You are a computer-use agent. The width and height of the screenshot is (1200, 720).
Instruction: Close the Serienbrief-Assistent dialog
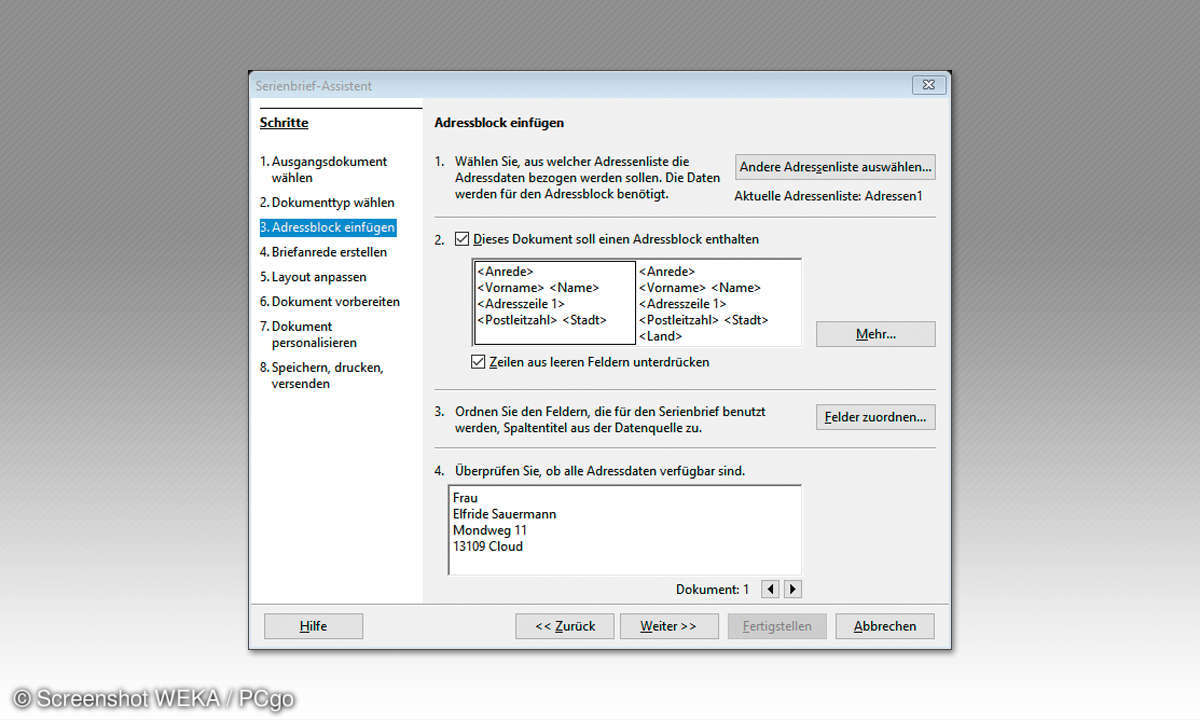tap(929, 86)
